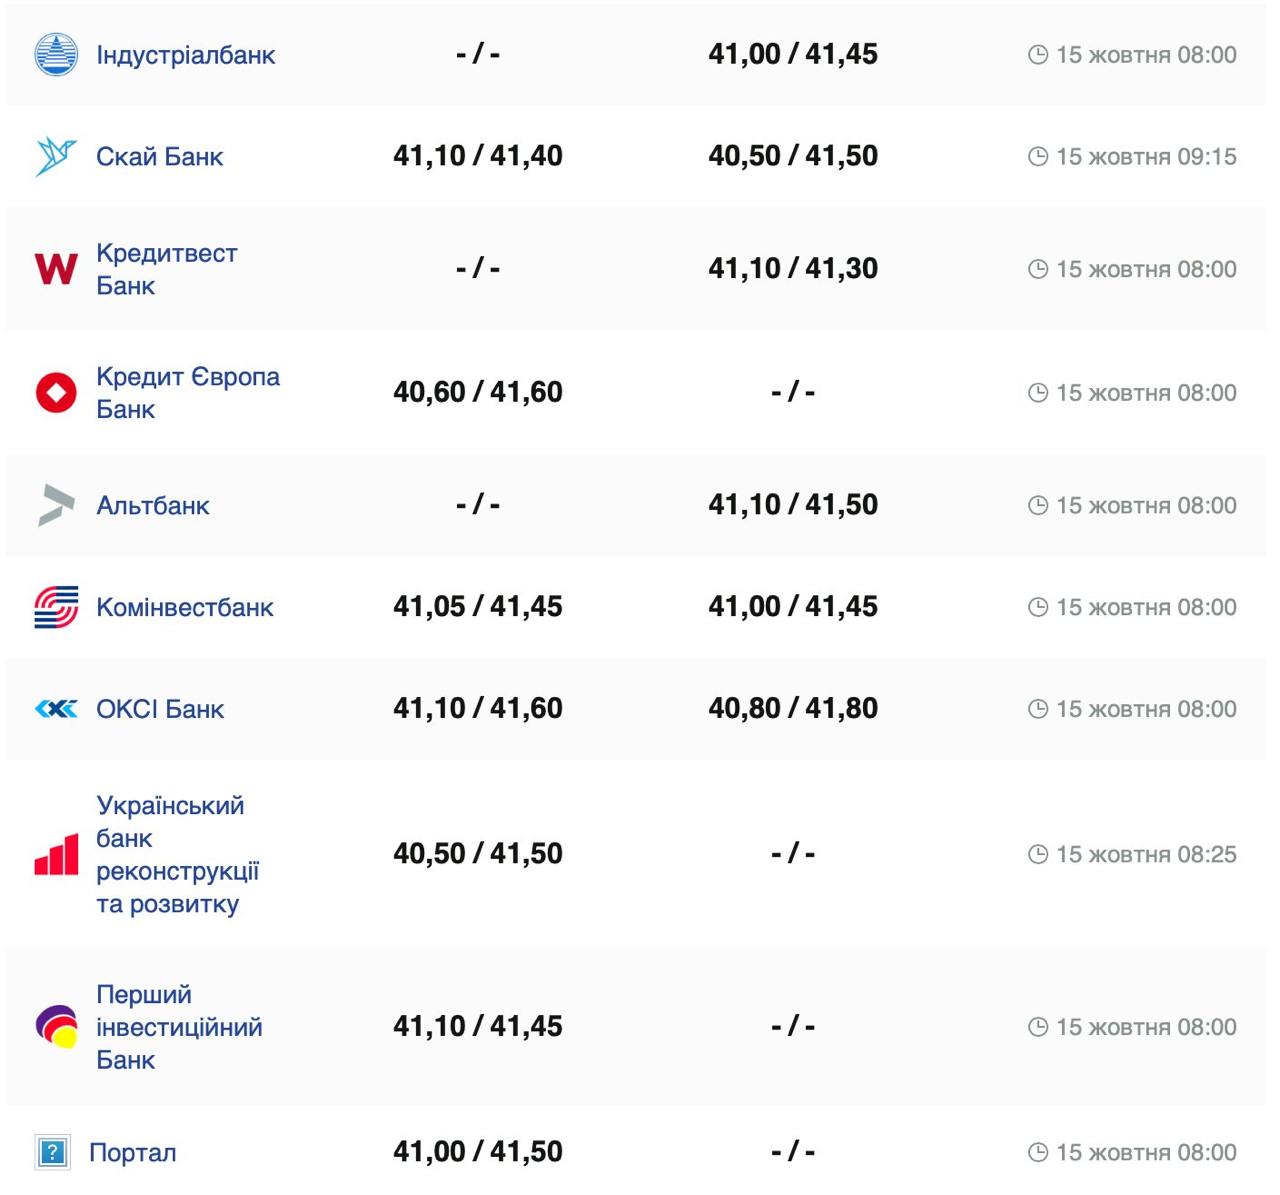Open the Індустріалбанк link

(x=185, y=55)
